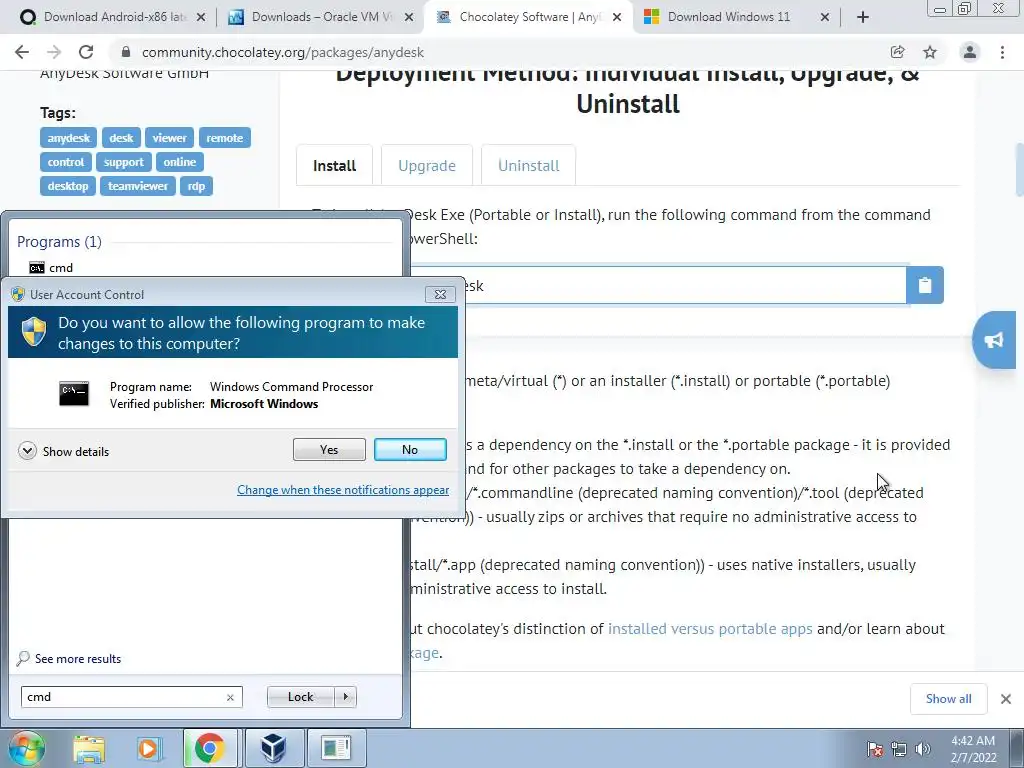Click Action Center flag in system tray
This screenshot has height=768, width=1024.
point(874,749)
